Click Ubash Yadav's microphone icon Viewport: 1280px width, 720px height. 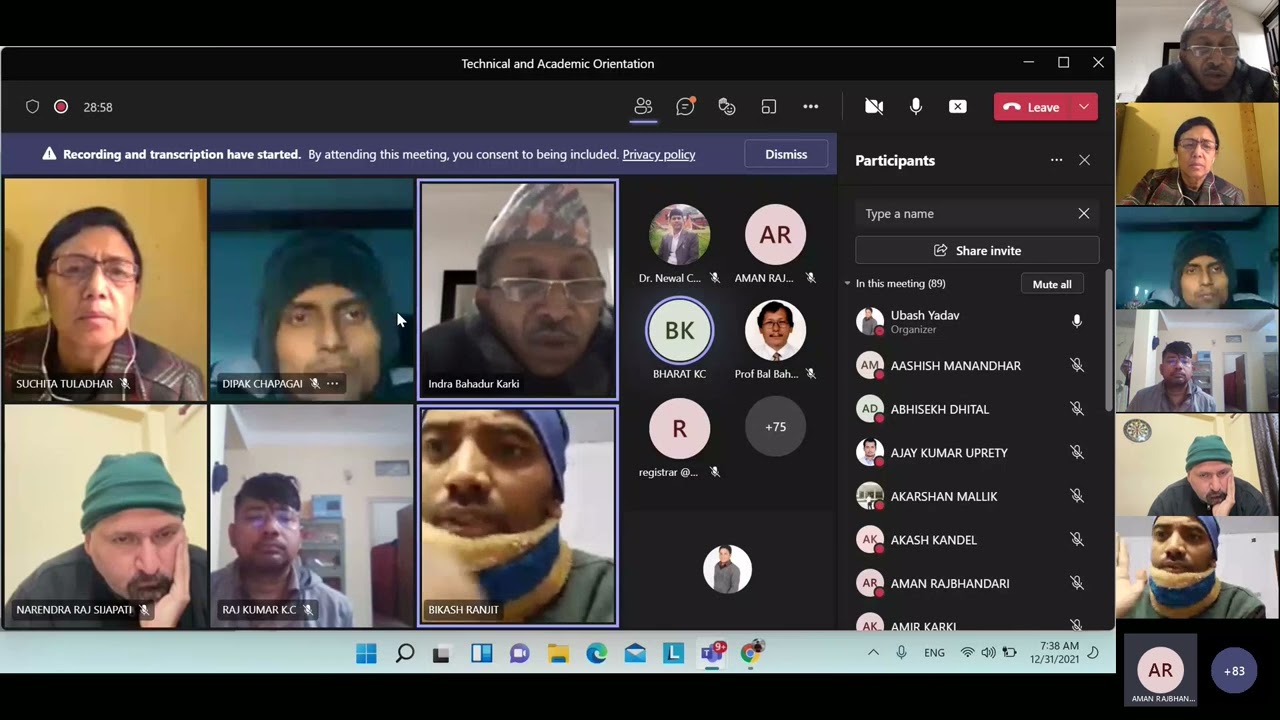pyautogui.click(x=1077, y=321)
